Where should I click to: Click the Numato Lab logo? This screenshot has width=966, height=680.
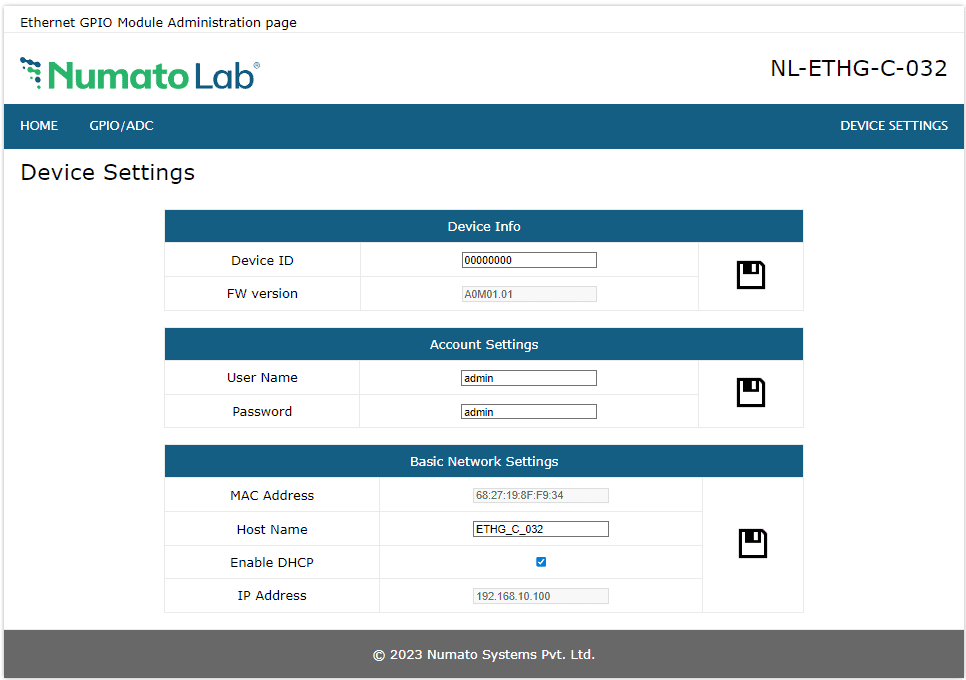tap(140, 74)
